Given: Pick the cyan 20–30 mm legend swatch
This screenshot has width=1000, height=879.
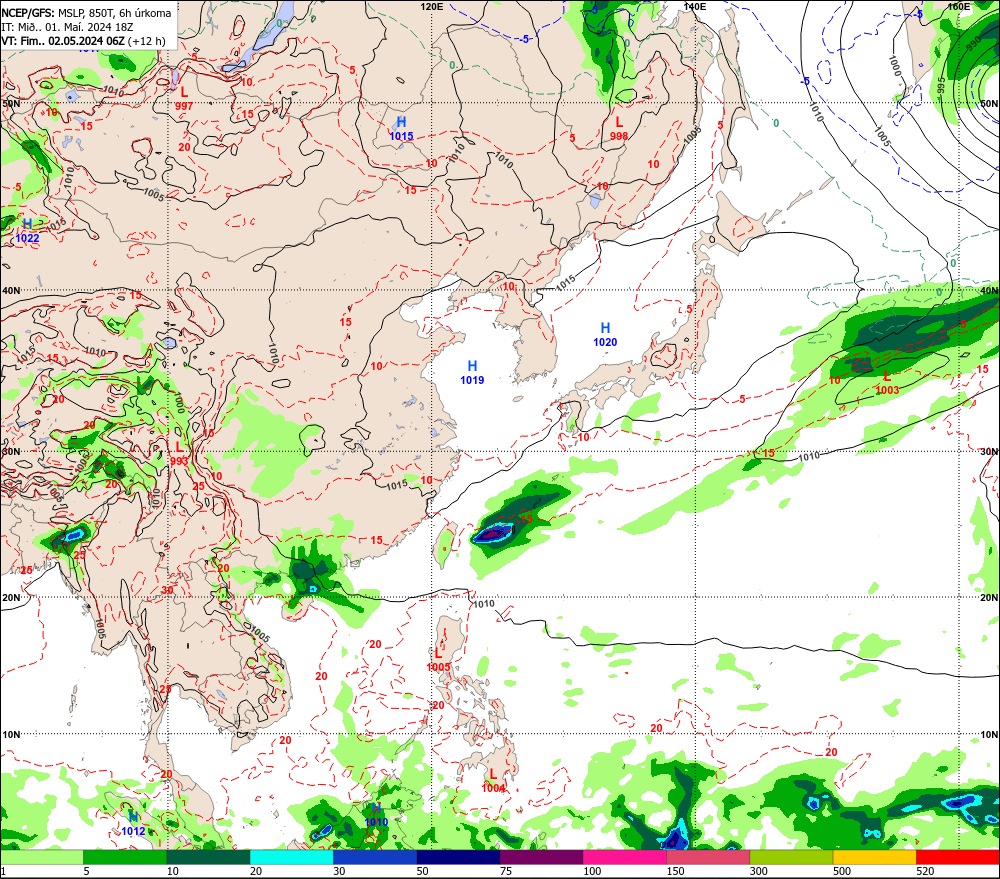Looking at the screenshot, I should 291,857.
